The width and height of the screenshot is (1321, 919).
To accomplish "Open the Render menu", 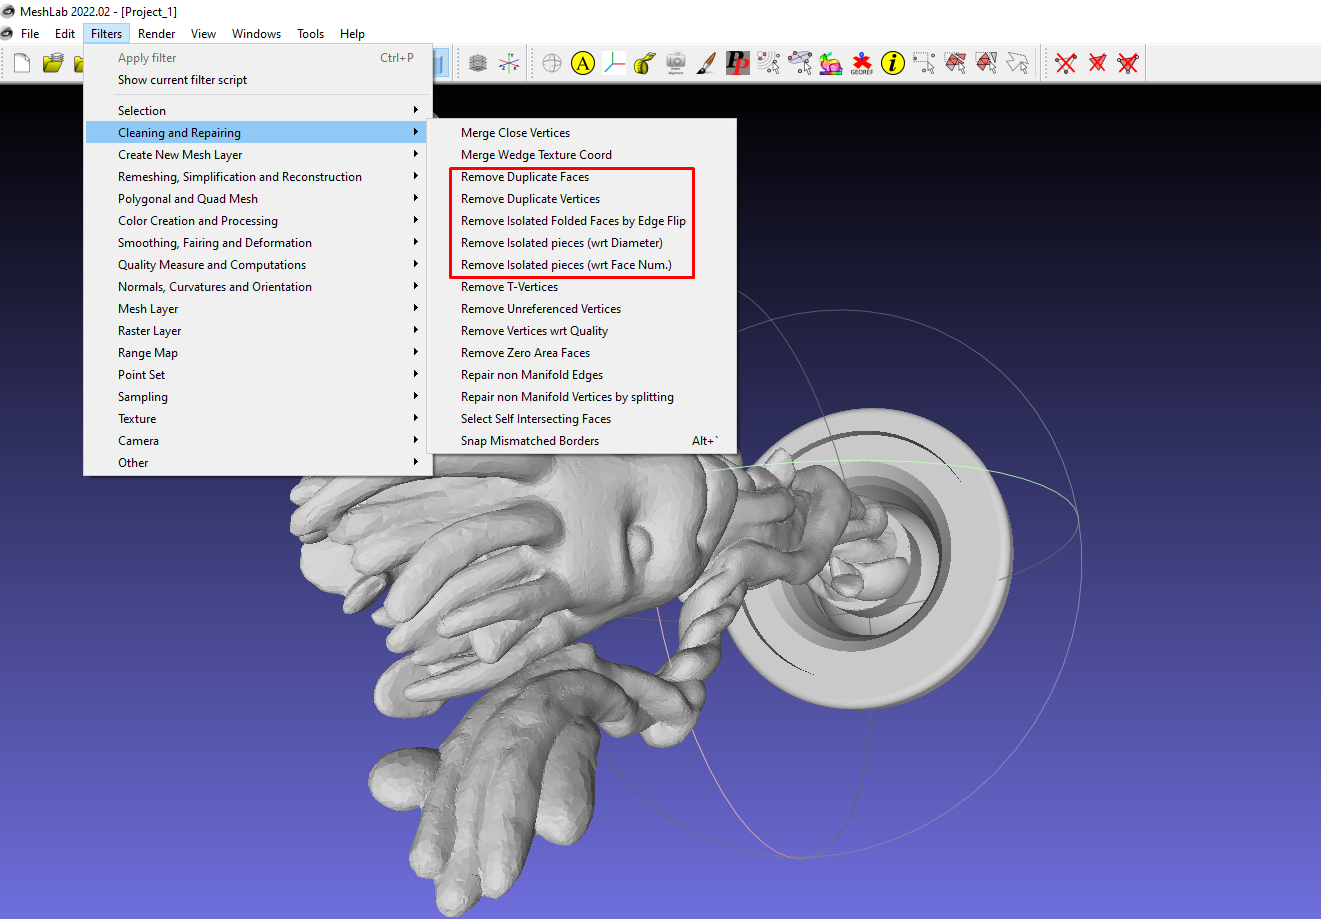I will (x=157, y=34).
